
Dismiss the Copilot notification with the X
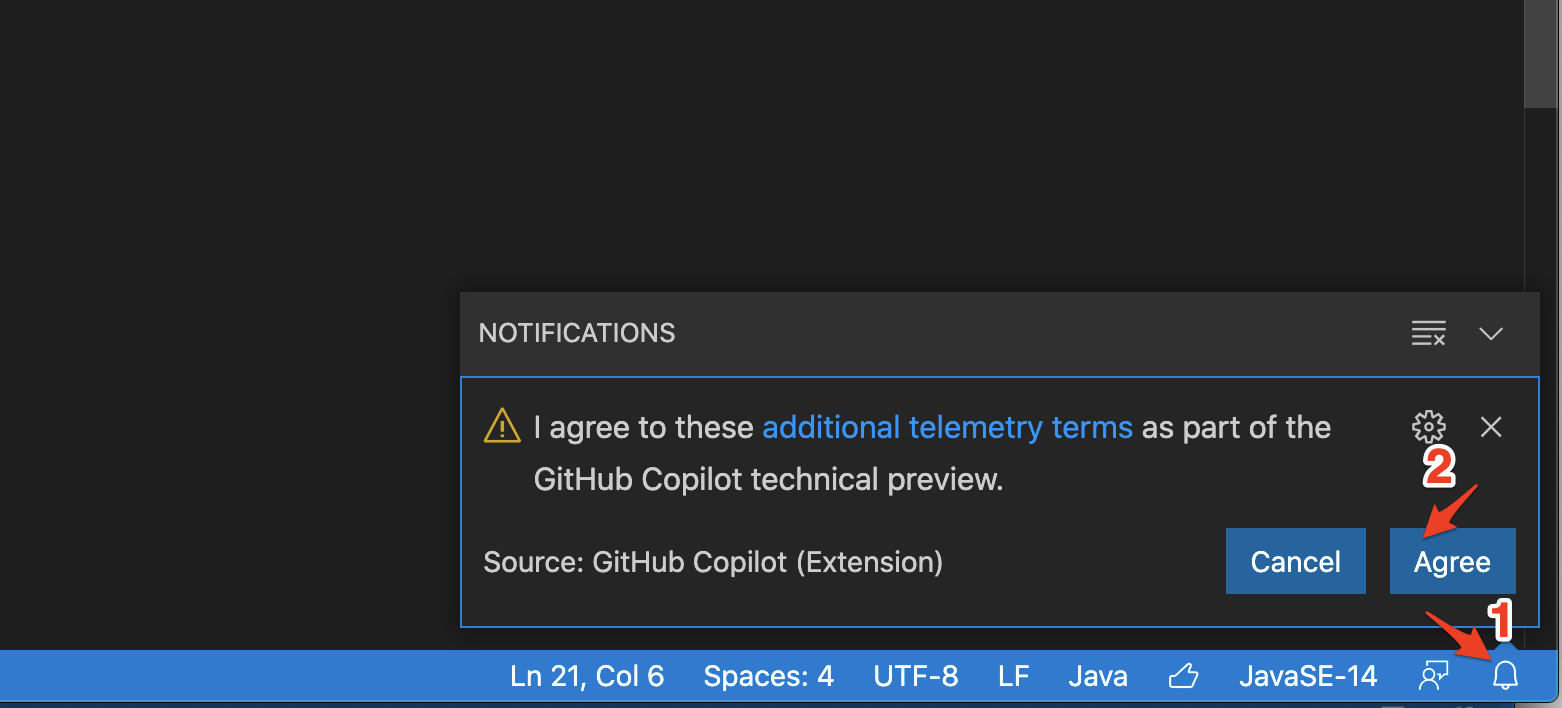click(x=1491, y=427)
